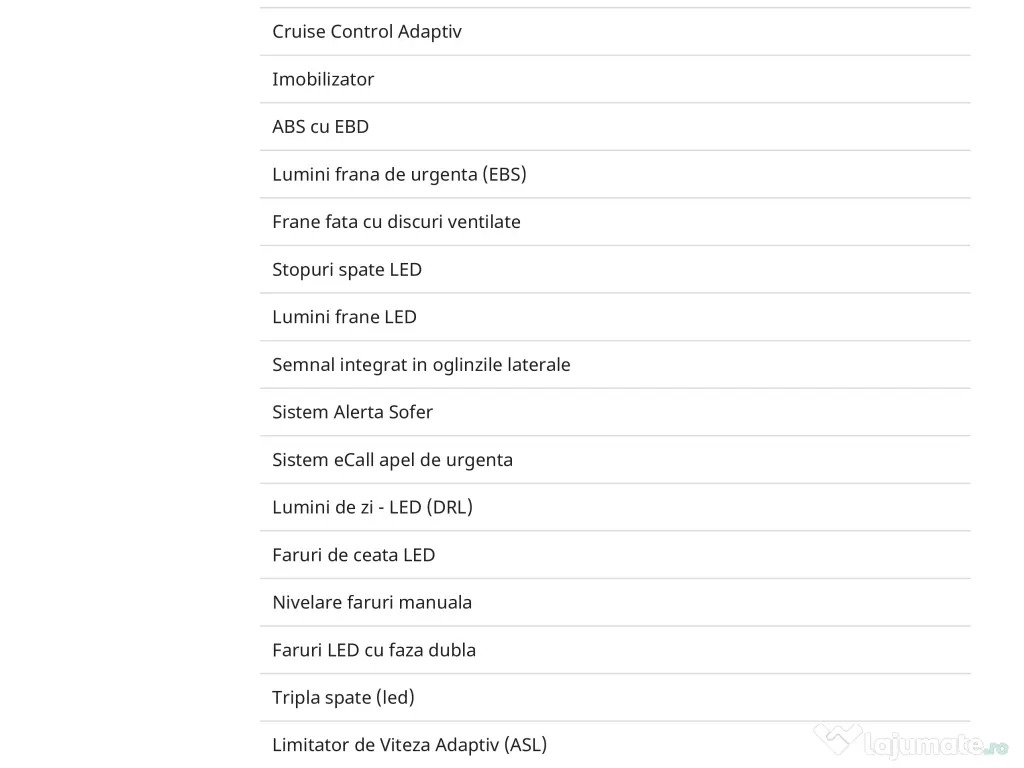
Task: Click the (EBS) abbreviation text
Action: click(505, 174)
